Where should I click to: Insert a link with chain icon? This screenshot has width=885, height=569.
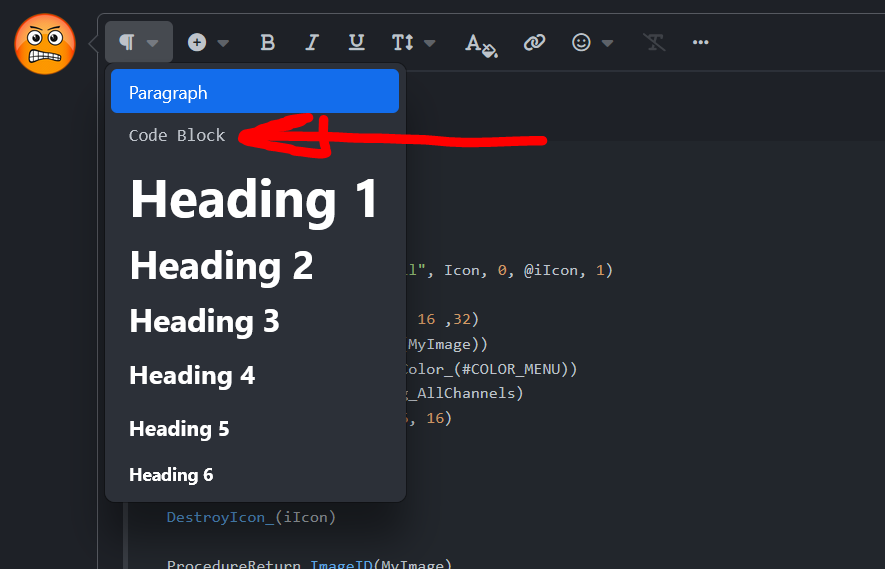click(x=534, y=42)
